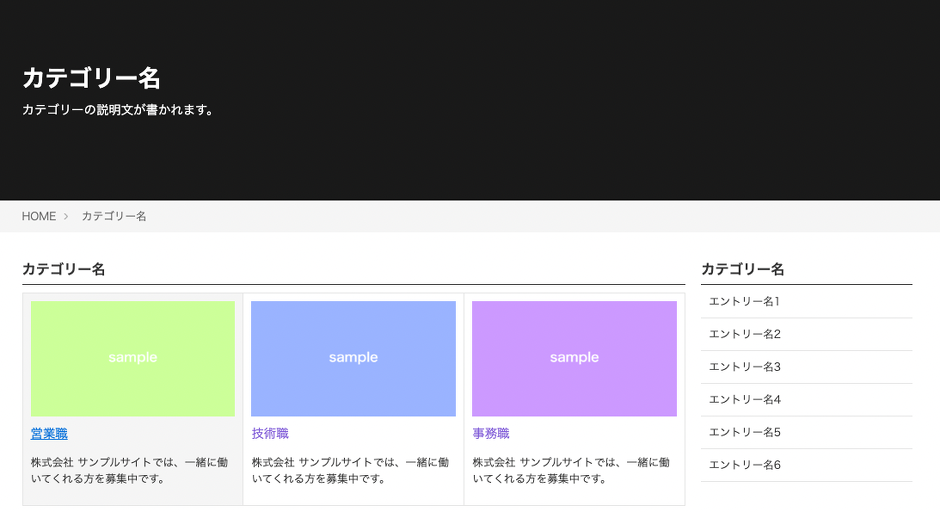Select エントリー名2 in the sidebar
This screenshot has height=512, width=940.
click(744, 334)
